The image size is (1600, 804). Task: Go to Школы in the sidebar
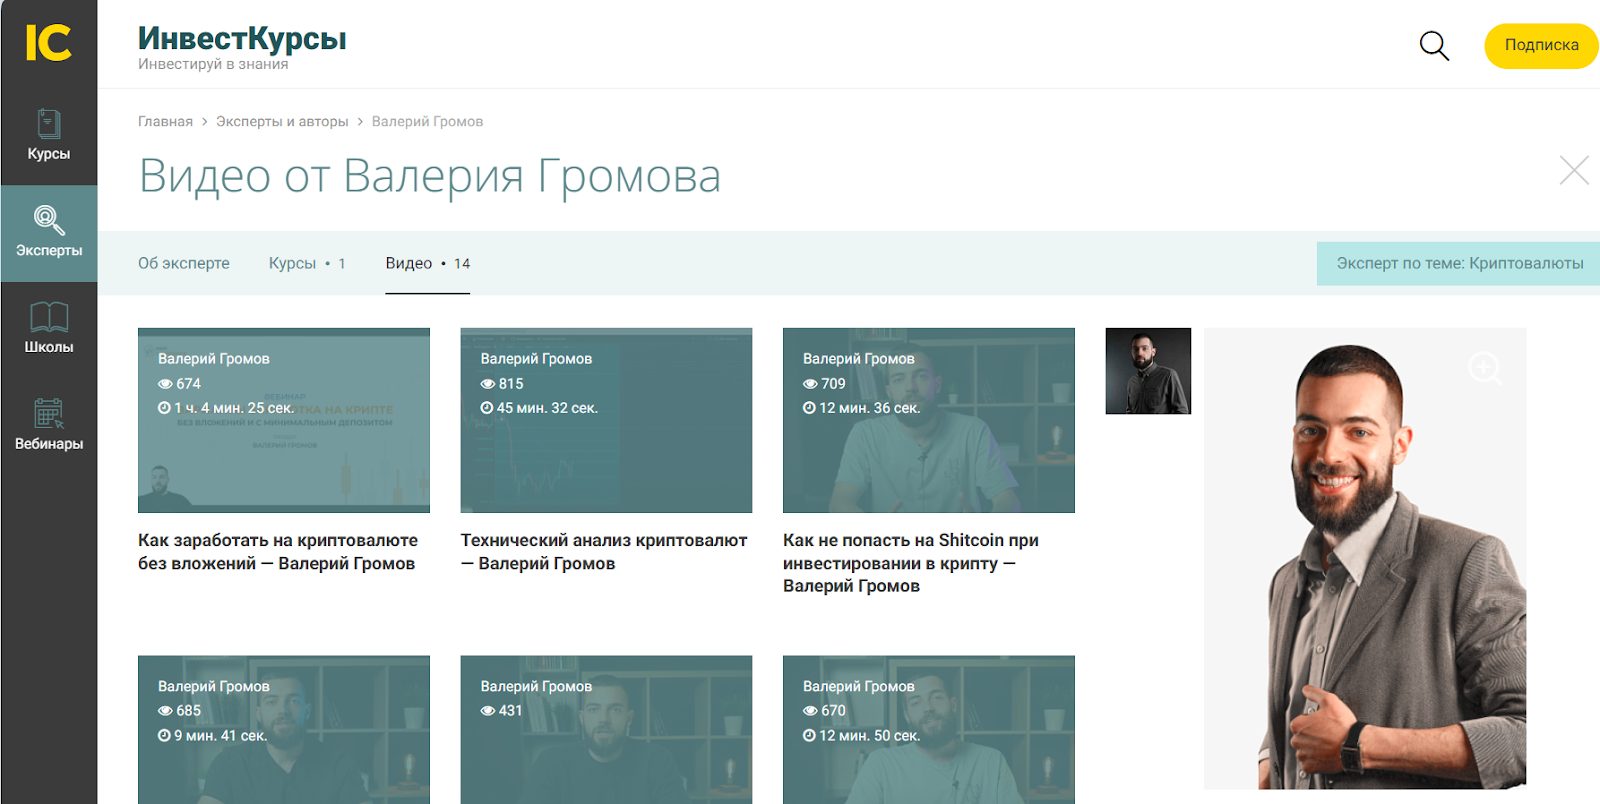(x=48, y=328)
